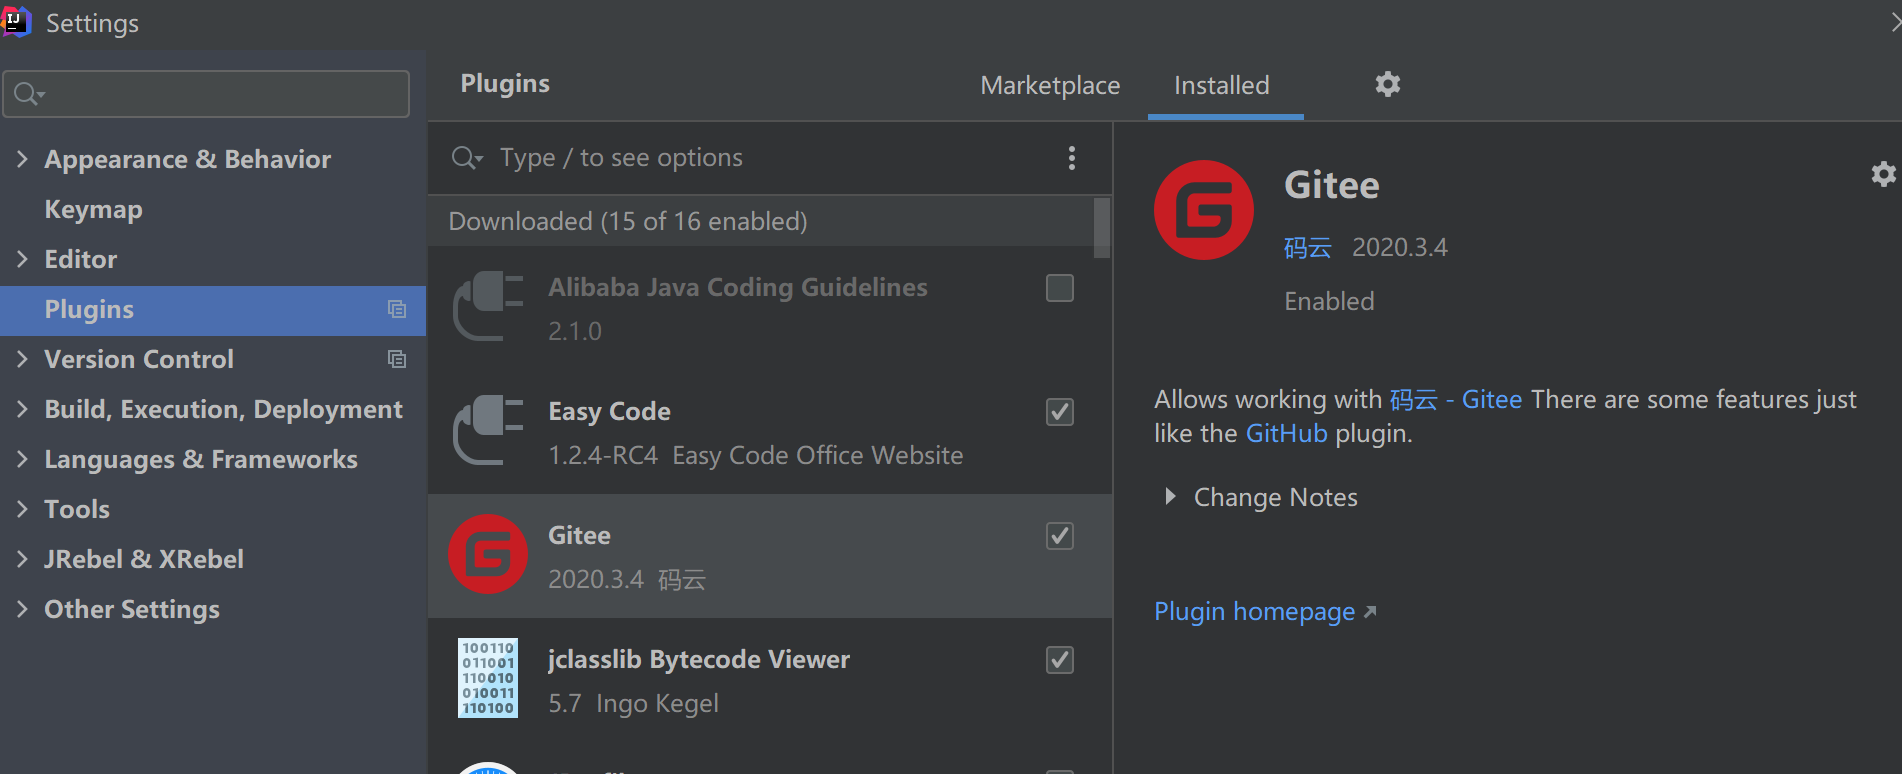Open Keymap settings page
The width and height of the screenshot is (1902, 774).
point(93,209)
